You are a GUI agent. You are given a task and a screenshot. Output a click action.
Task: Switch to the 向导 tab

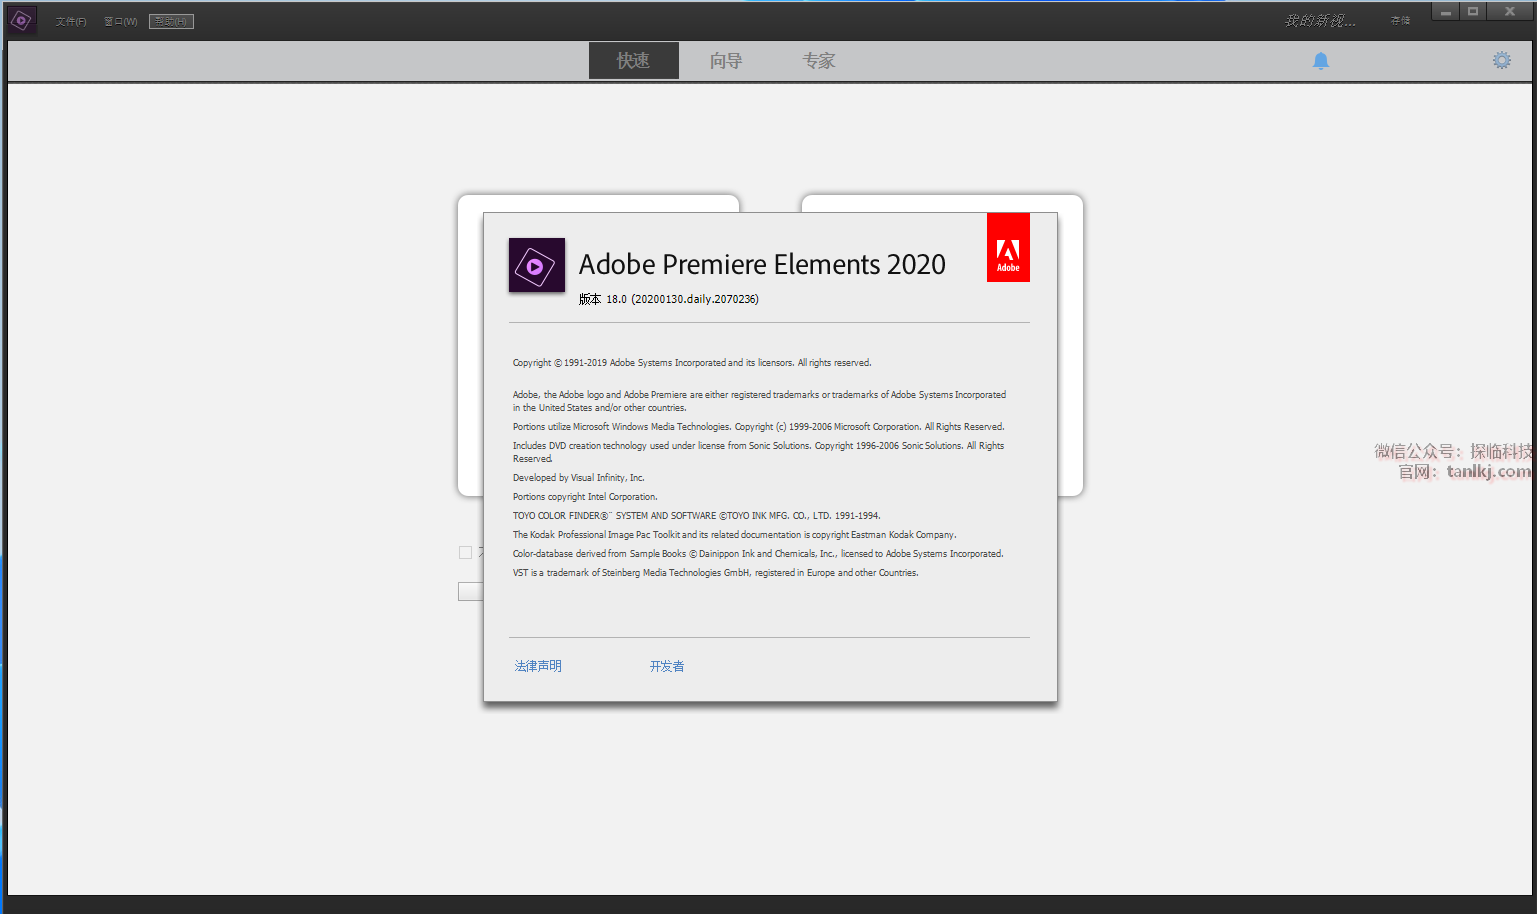pyautogui.click(x=726, y=61)
